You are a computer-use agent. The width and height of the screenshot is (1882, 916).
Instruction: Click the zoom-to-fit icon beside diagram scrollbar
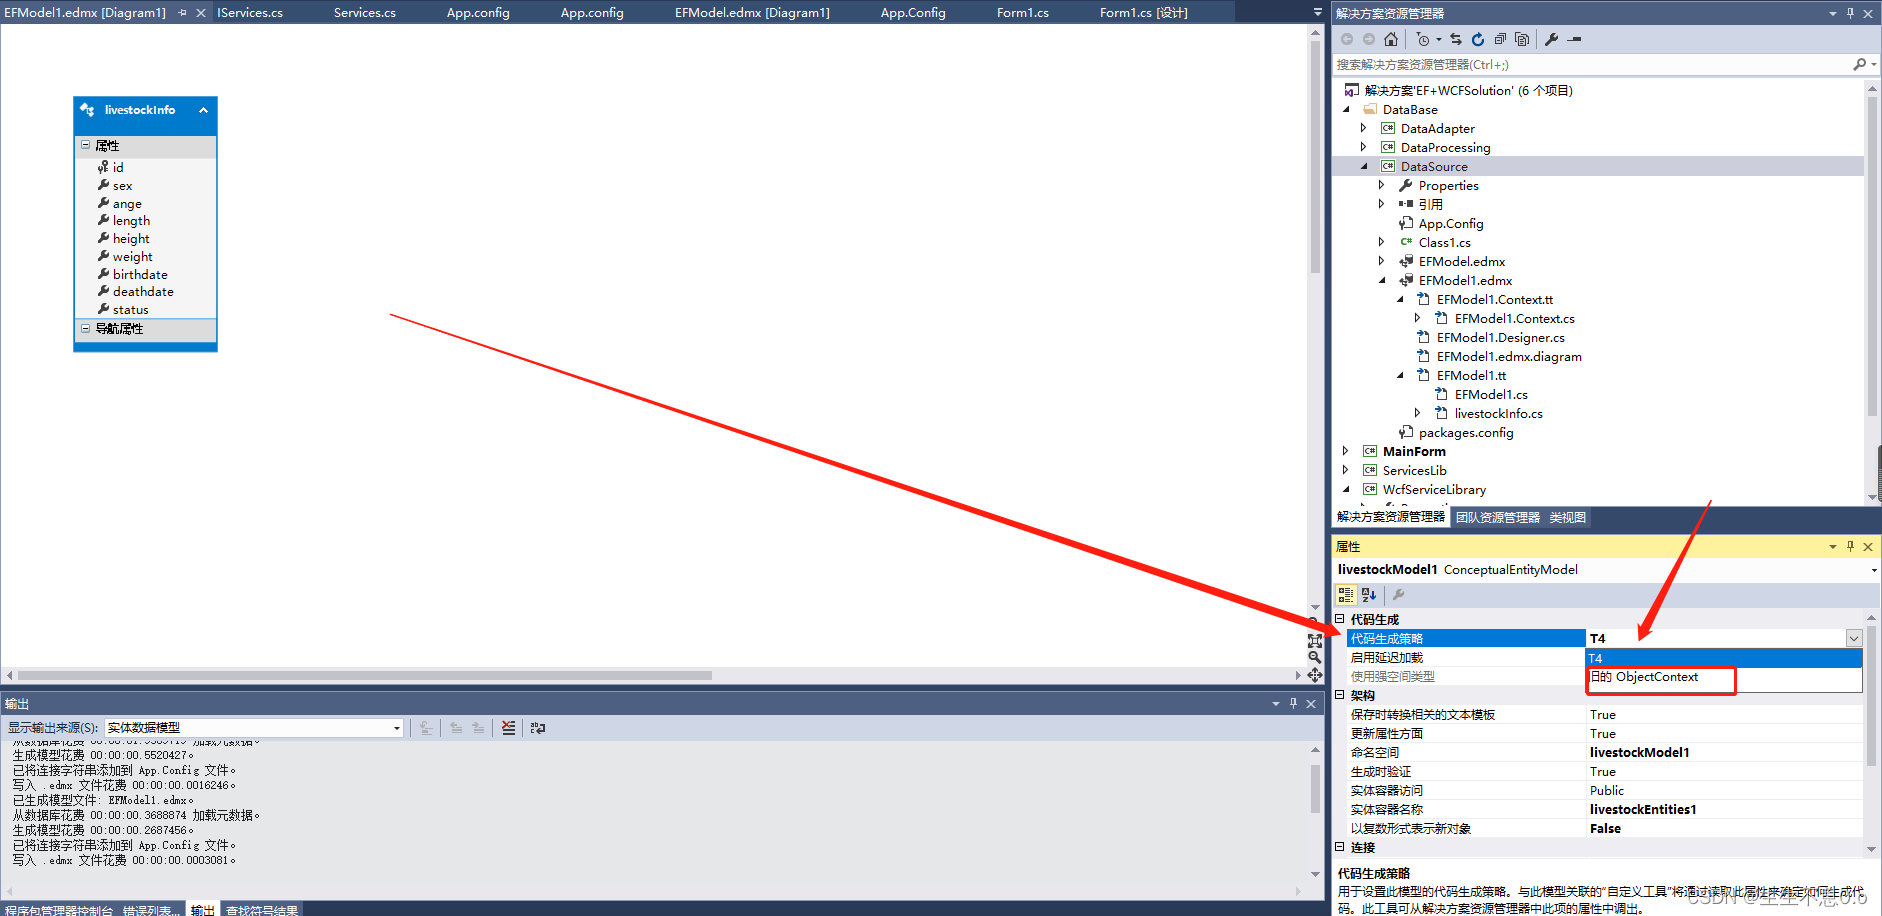click(1315, 641)
